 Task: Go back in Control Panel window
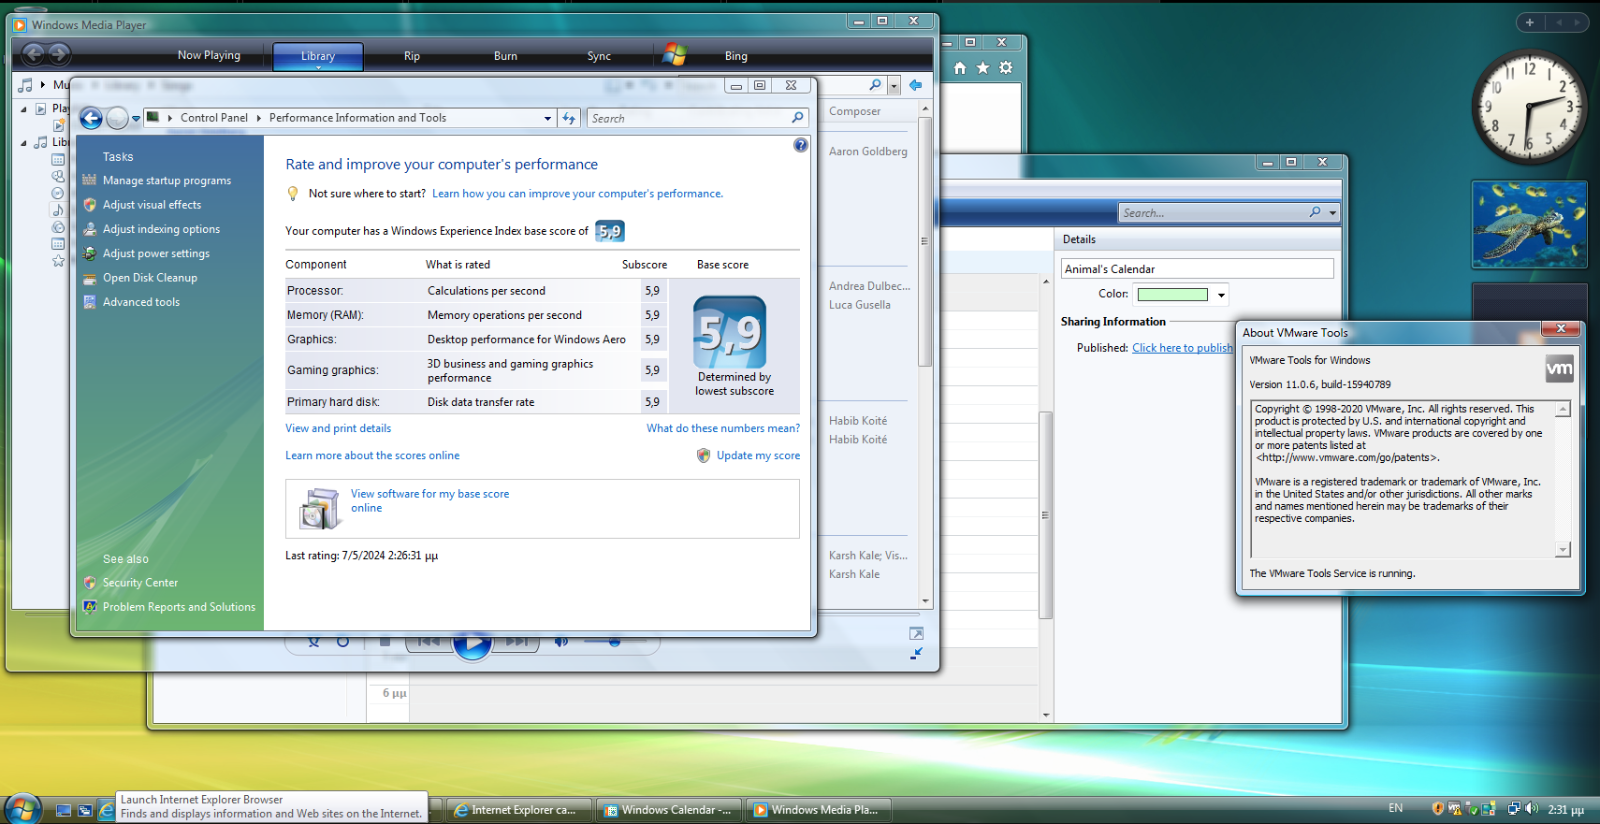[x=91, y=118]
